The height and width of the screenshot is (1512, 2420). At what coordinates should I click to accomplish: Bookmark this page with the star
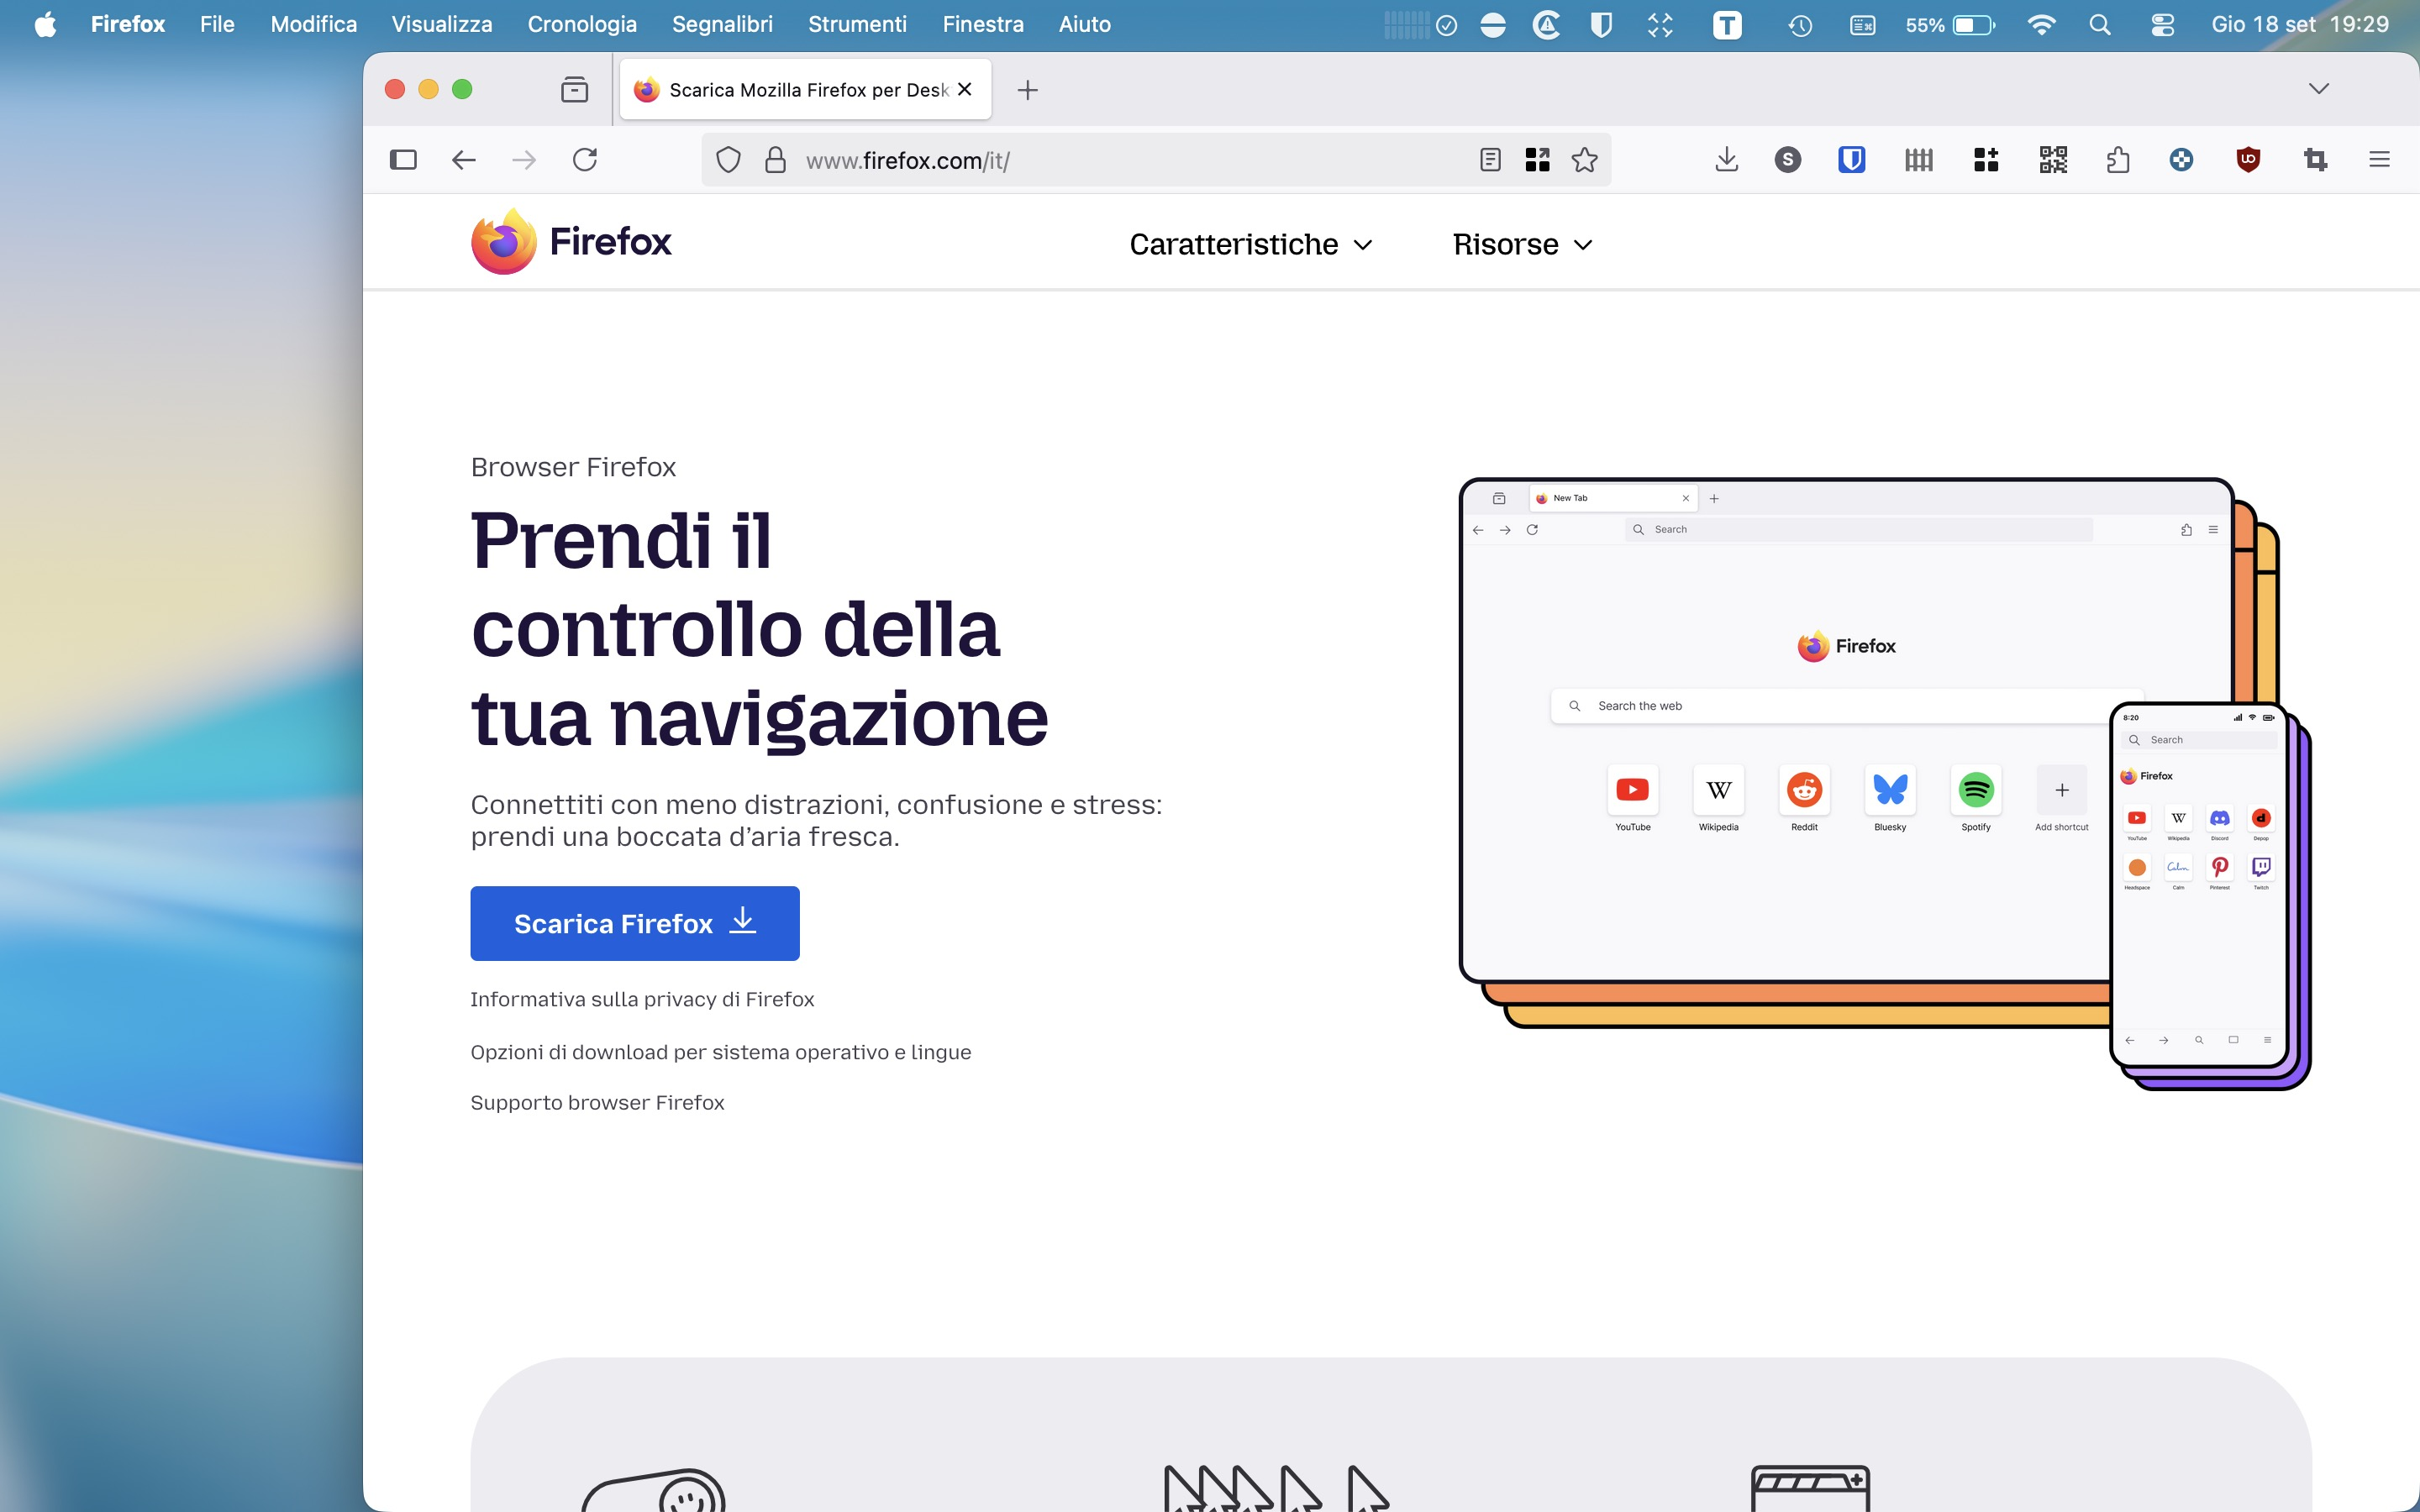click(1584, 160)
